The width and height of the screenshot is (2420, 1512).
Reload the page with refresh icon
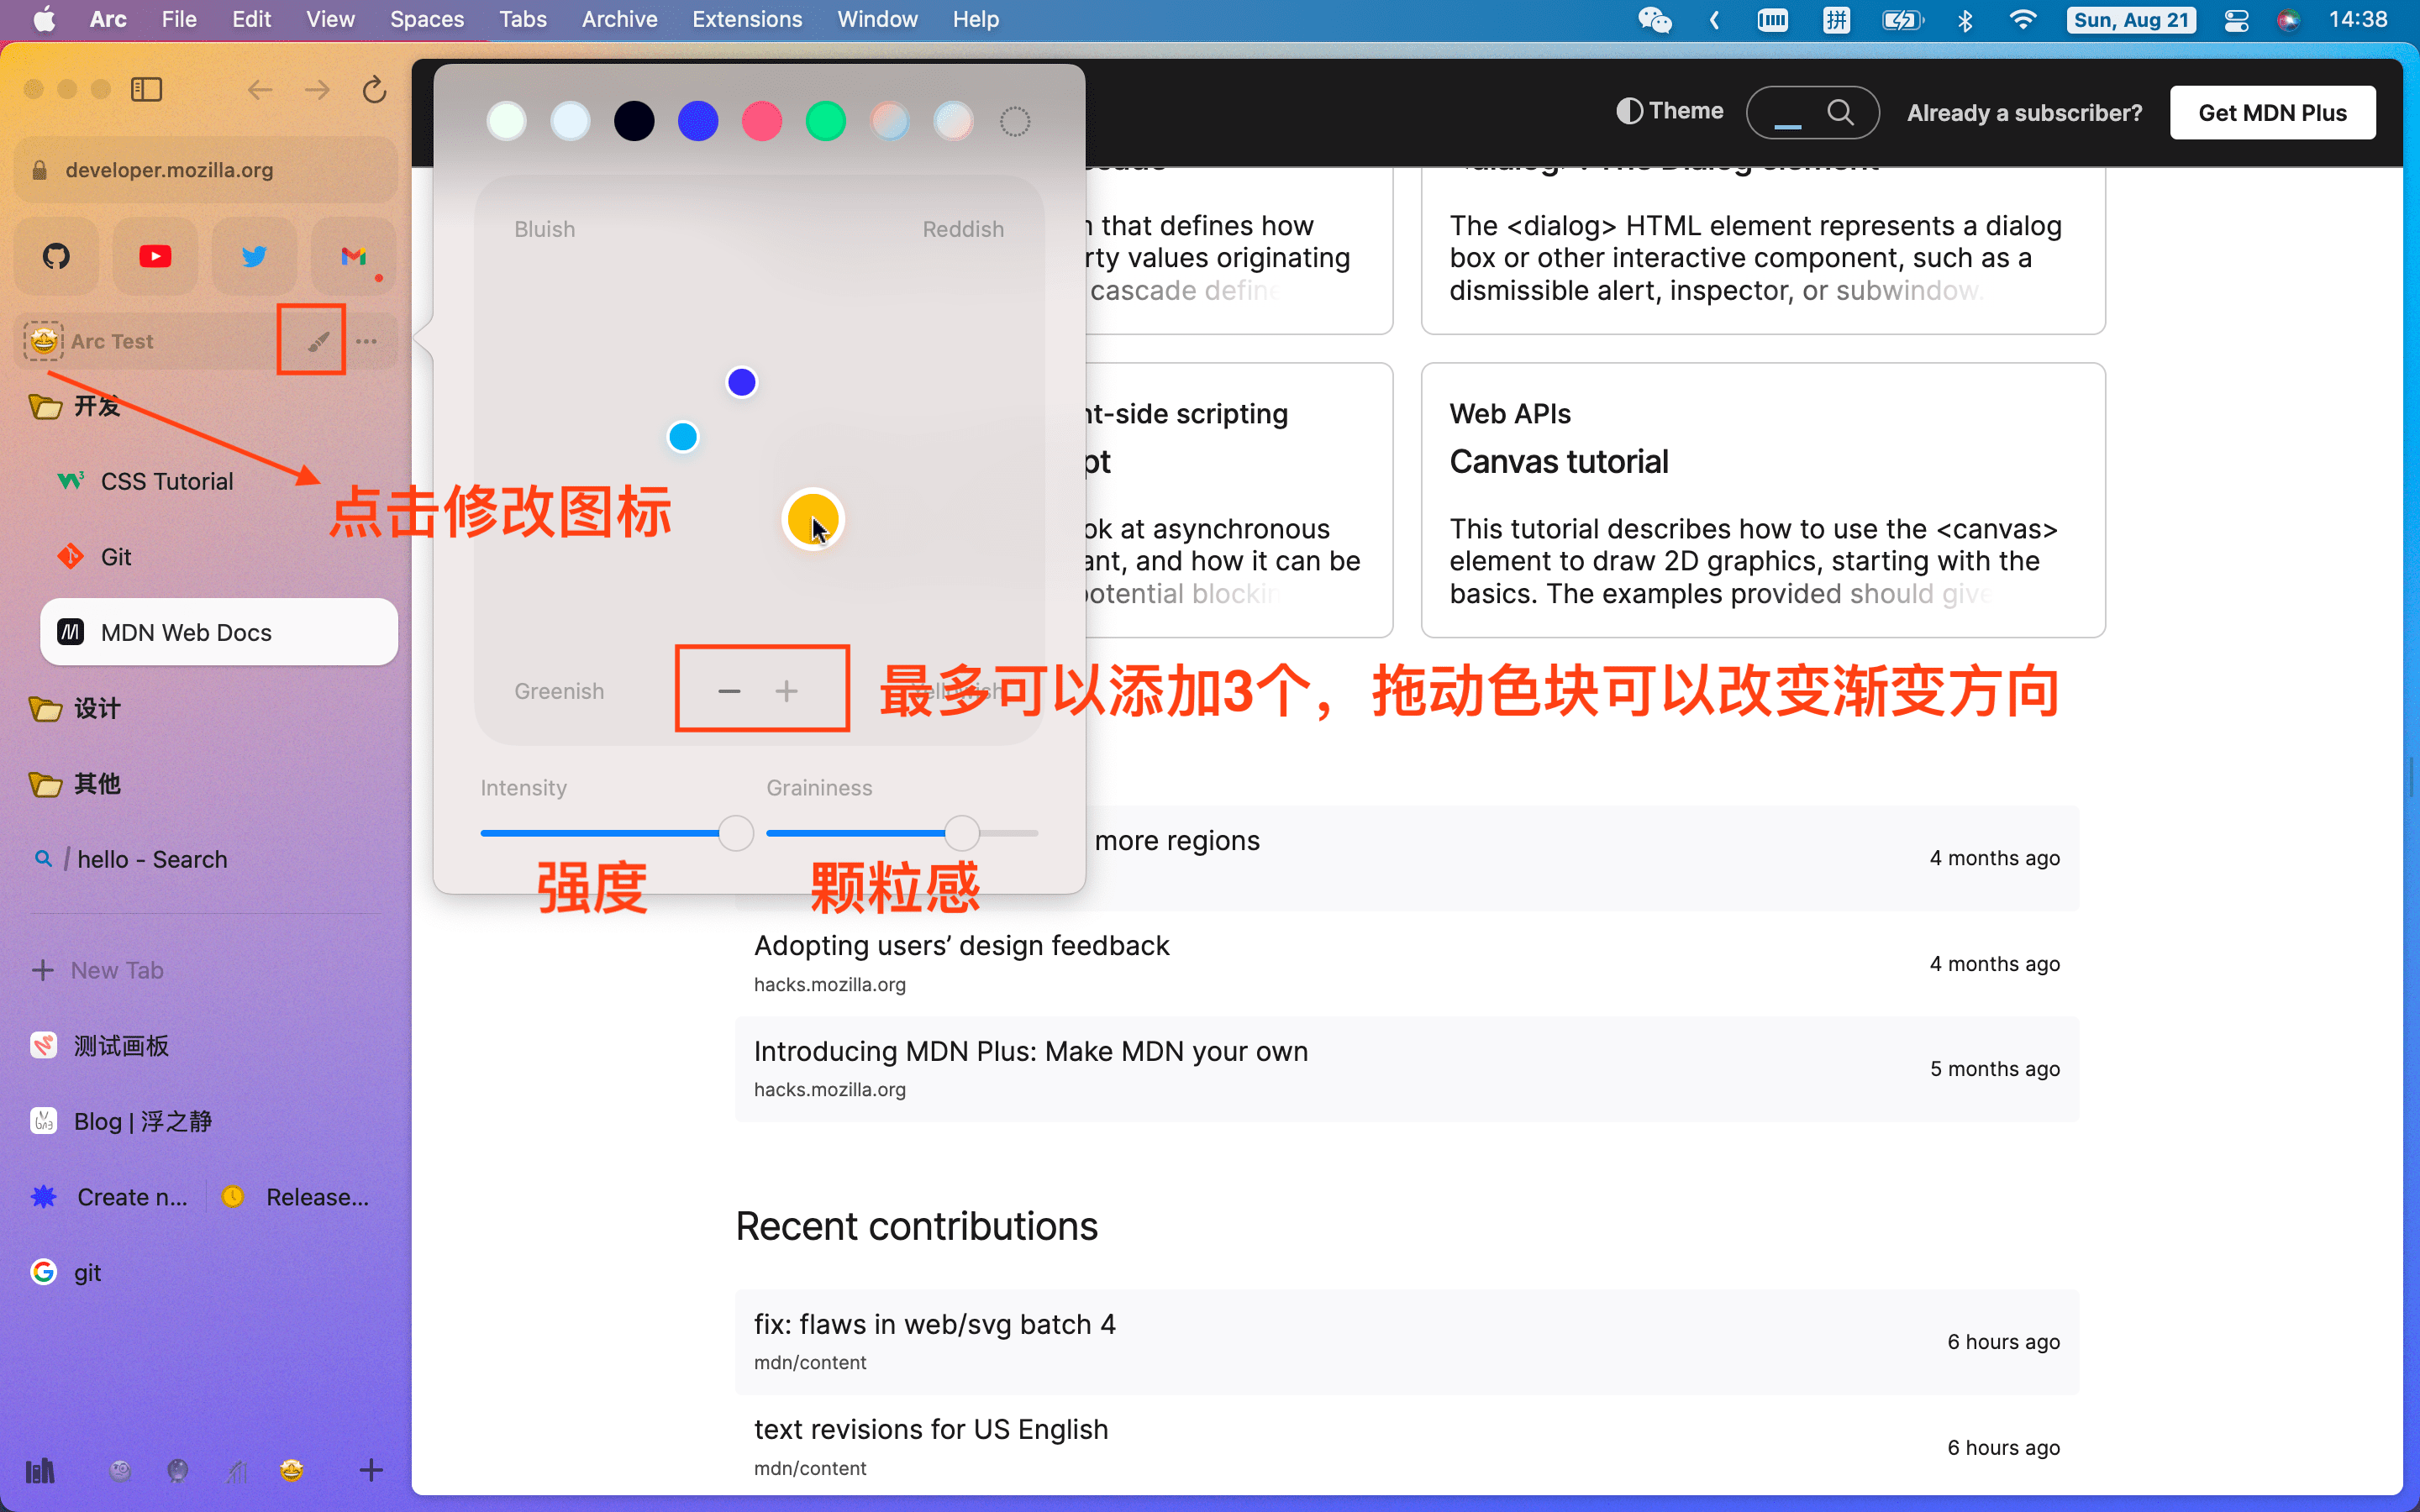tap(374, 90)
